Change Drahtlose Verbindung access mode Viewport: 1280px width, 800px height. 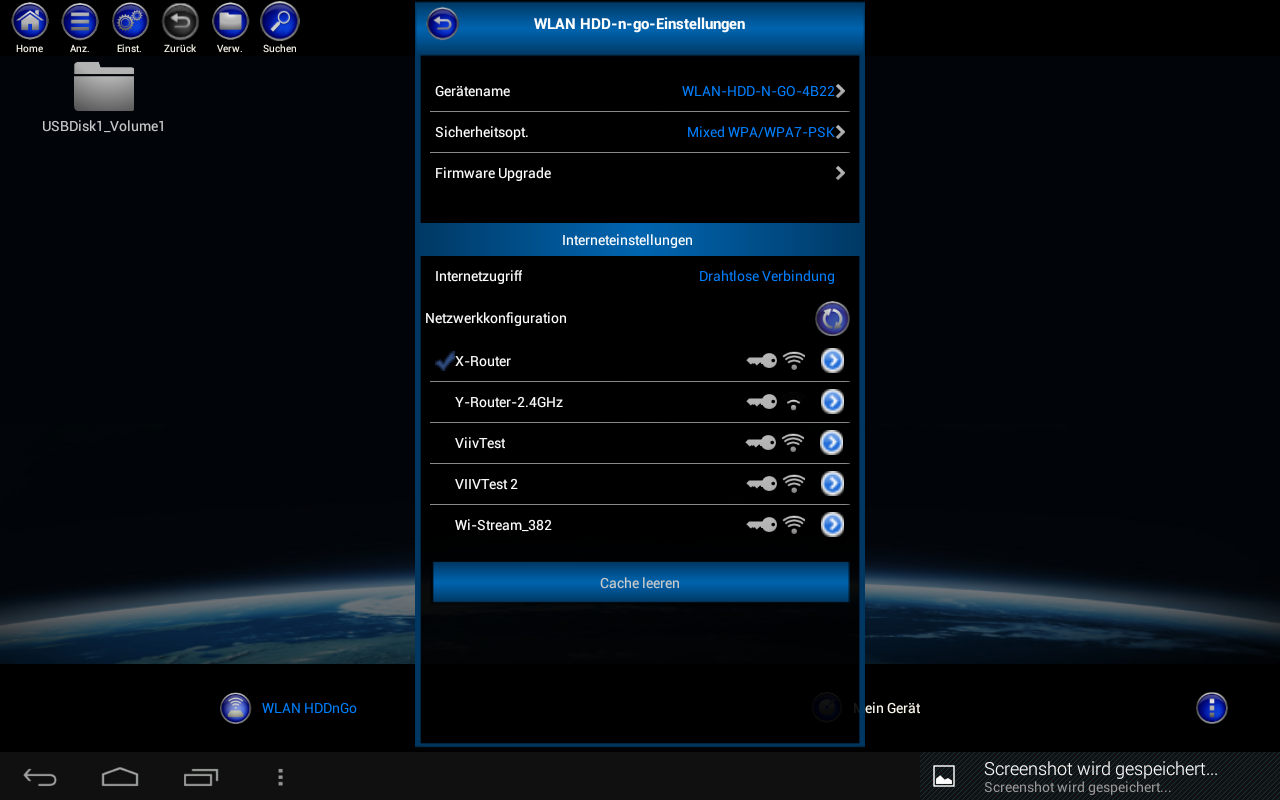[766, 277]
